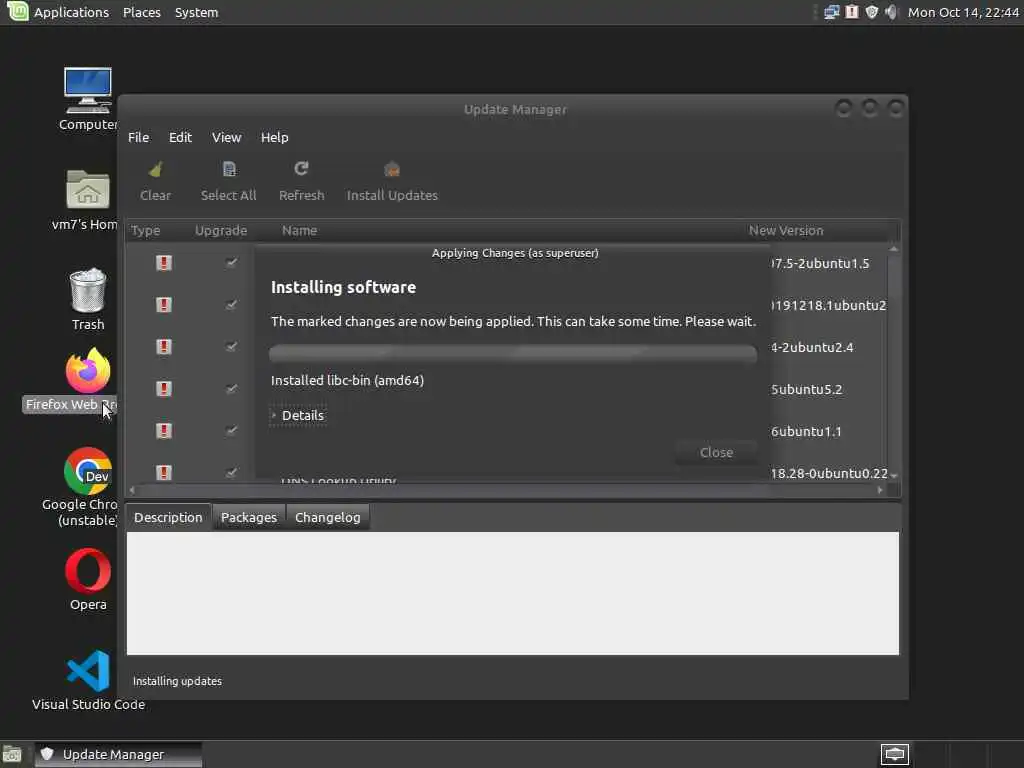This screenshot has width=1024, height=768.
Task: Toggle upgrade checkbox for 5ubuntu5.2 row
Action: click(x=231, y=389)
